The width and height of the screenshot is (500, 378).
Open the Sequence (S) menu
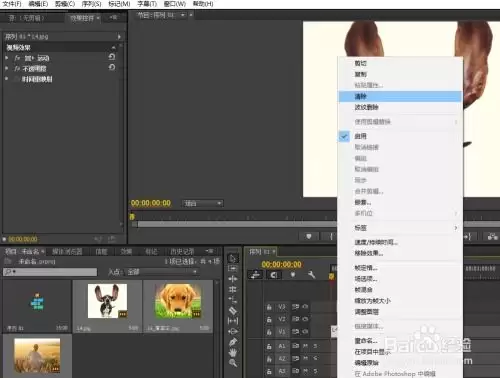(x=92, y=4)
